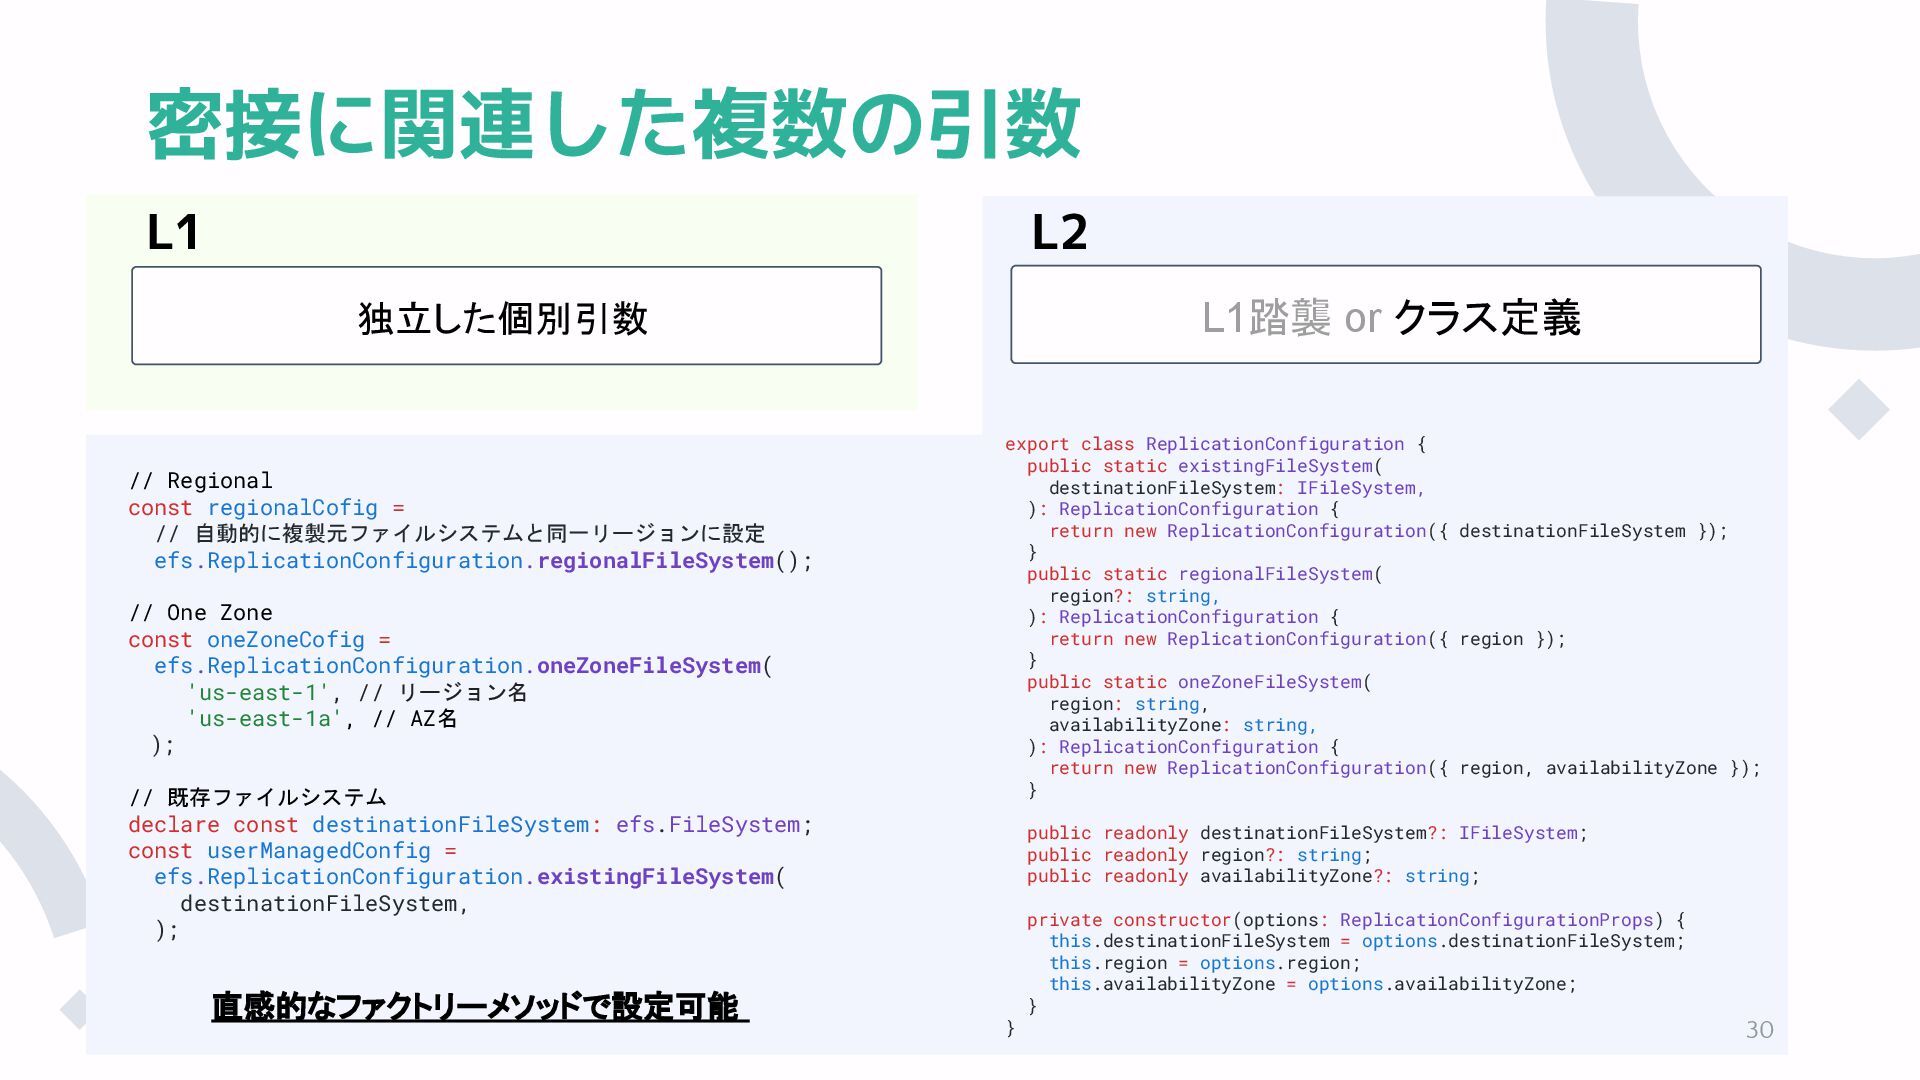Click 'export class ReplicationConfiguration {' line
The image size is (1920, 1080).
point(1216,444)
